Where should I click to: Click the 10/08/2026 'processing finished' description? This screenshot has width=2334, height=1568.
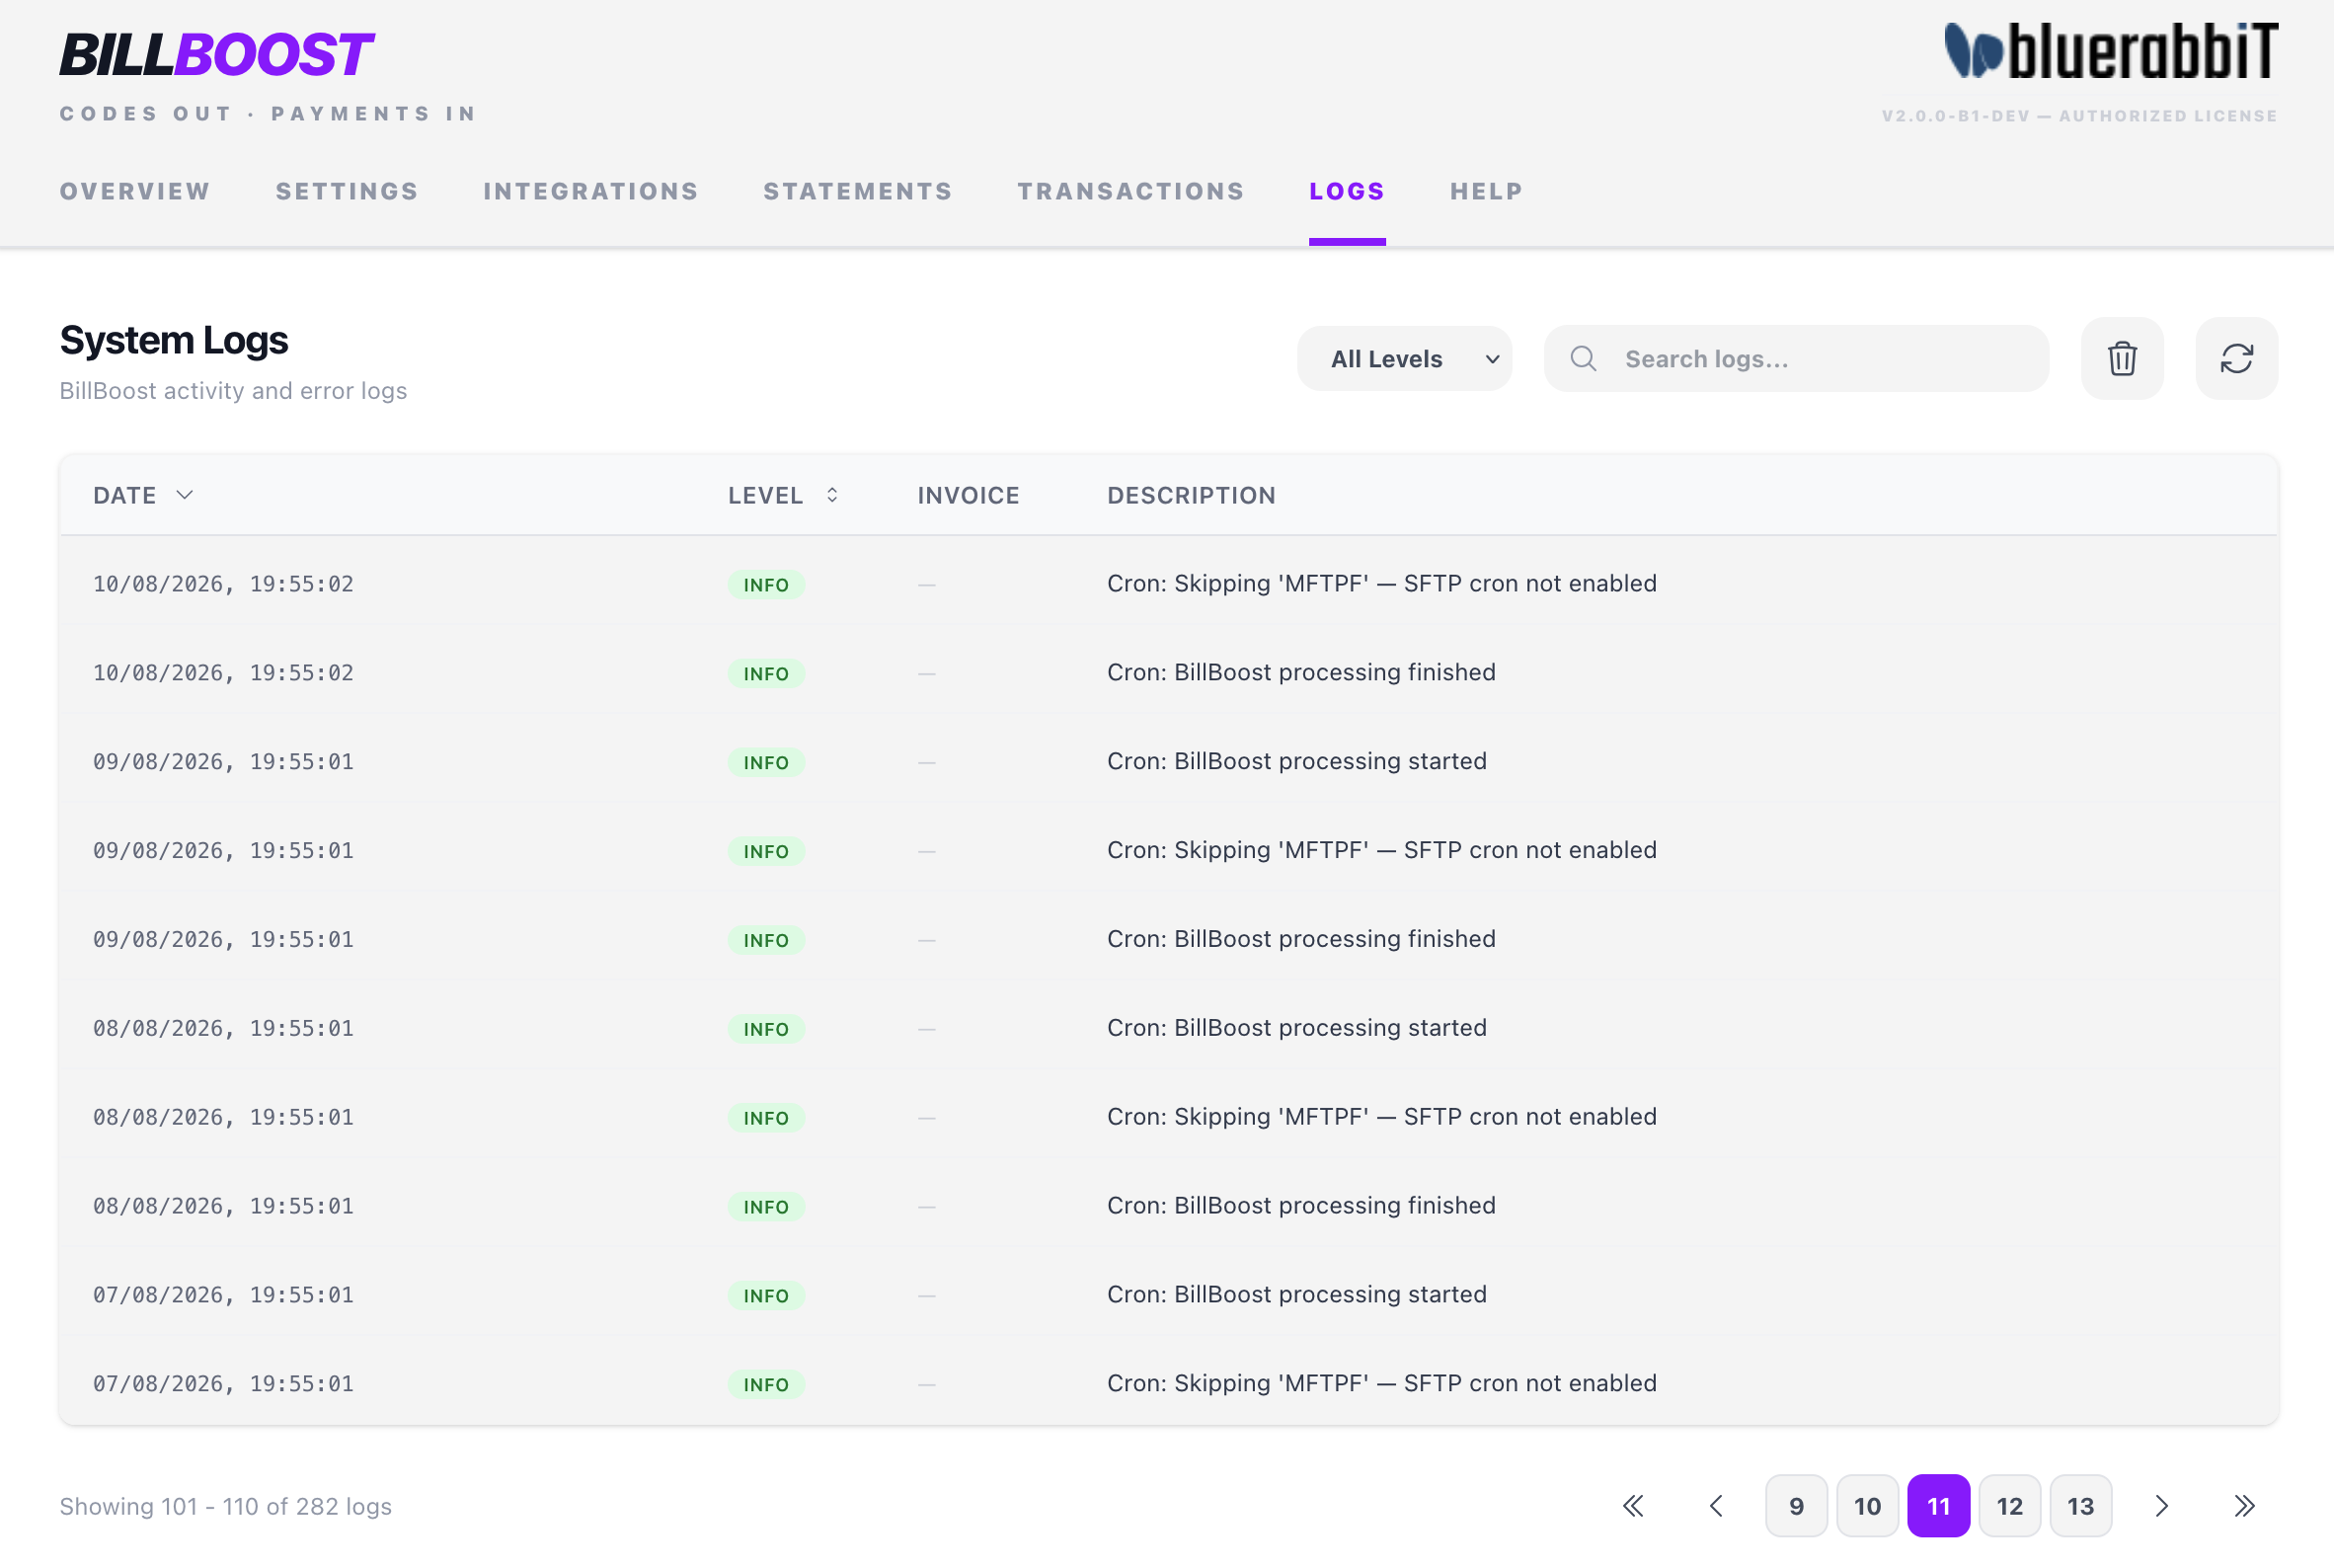click(x=1301, y=672)
